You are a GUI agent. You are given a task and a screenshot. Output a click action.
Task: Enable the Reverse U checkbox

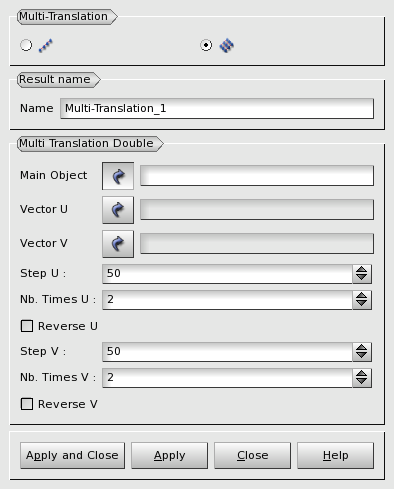pos(27,326)
